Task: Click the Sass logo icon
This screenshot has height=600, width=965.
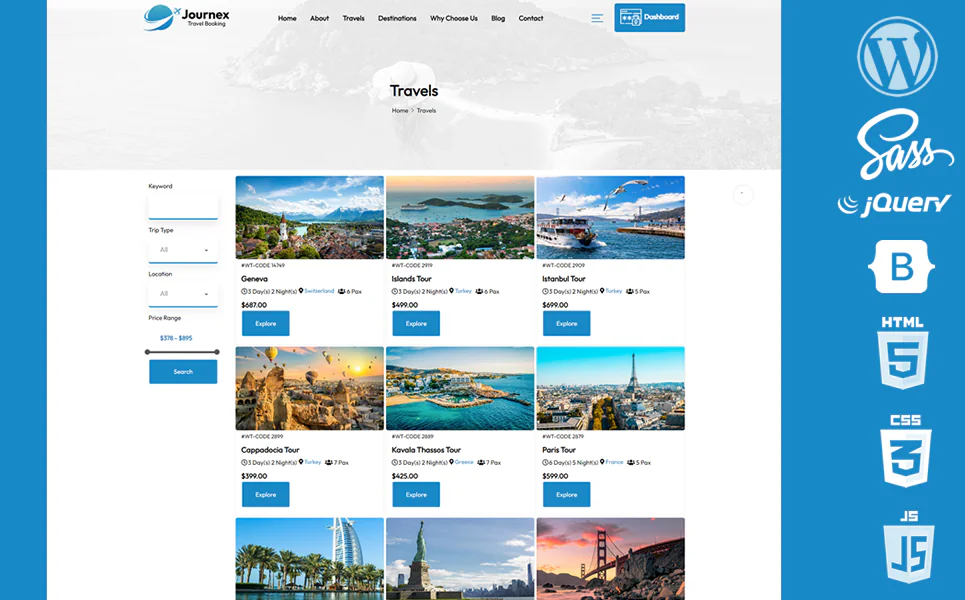Action: coord(901,144)
